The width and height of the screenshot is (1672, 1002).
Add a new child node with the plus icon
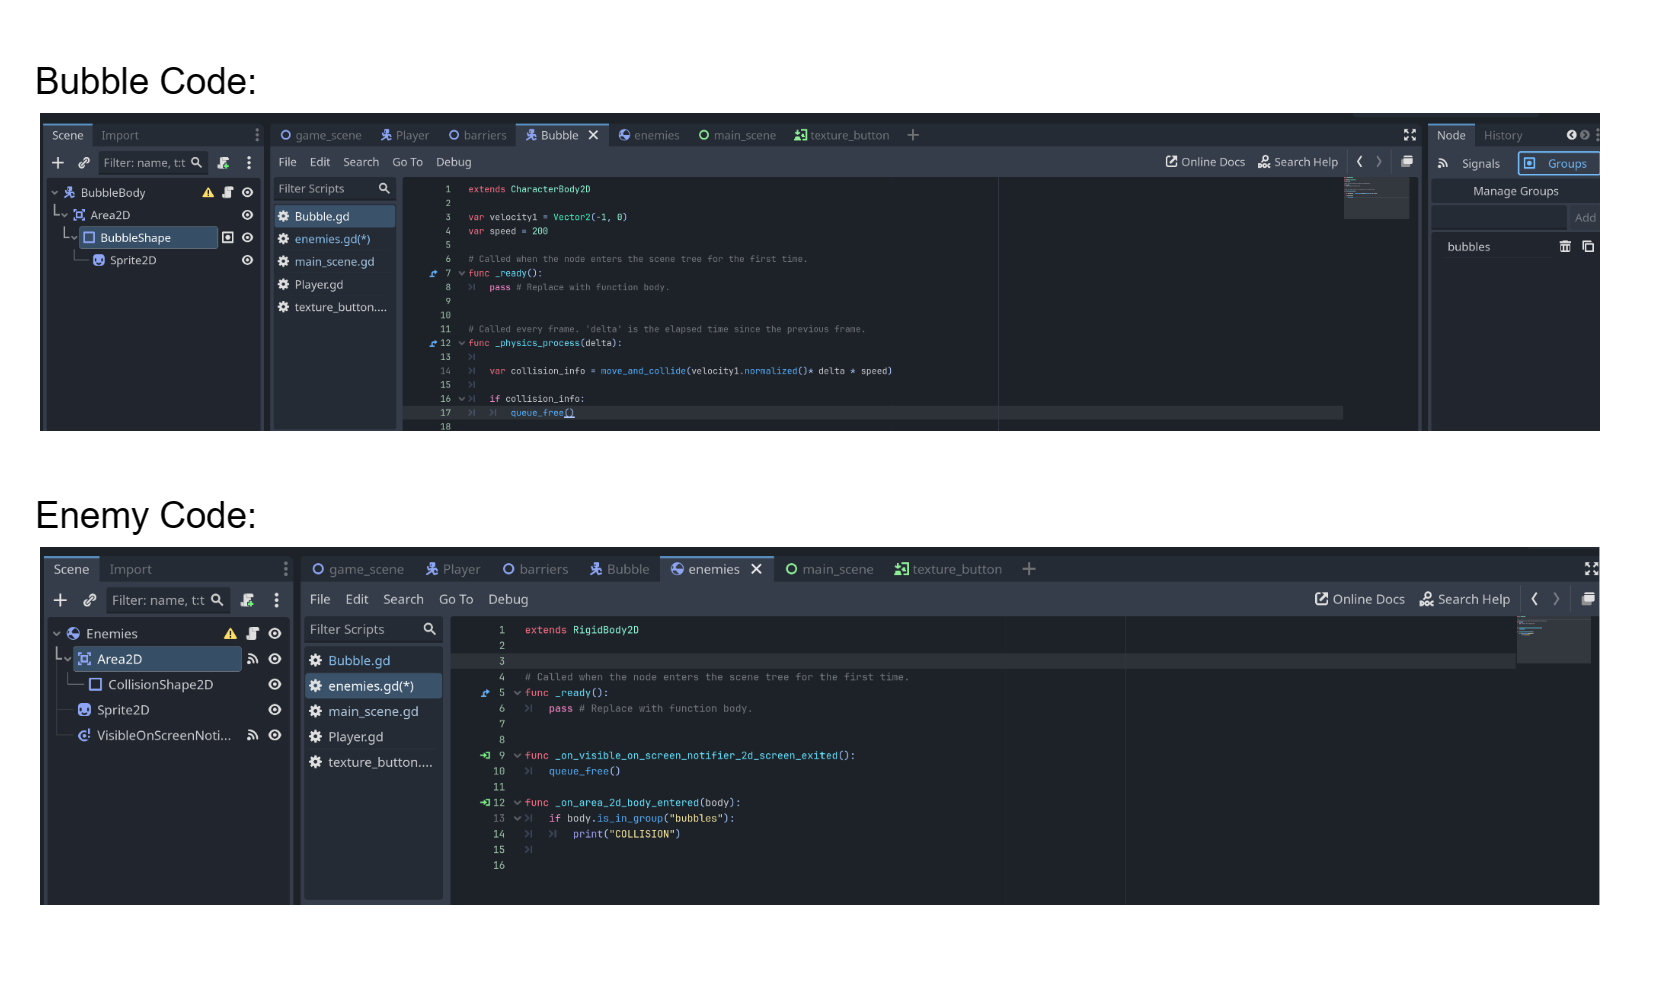point(58,162)
